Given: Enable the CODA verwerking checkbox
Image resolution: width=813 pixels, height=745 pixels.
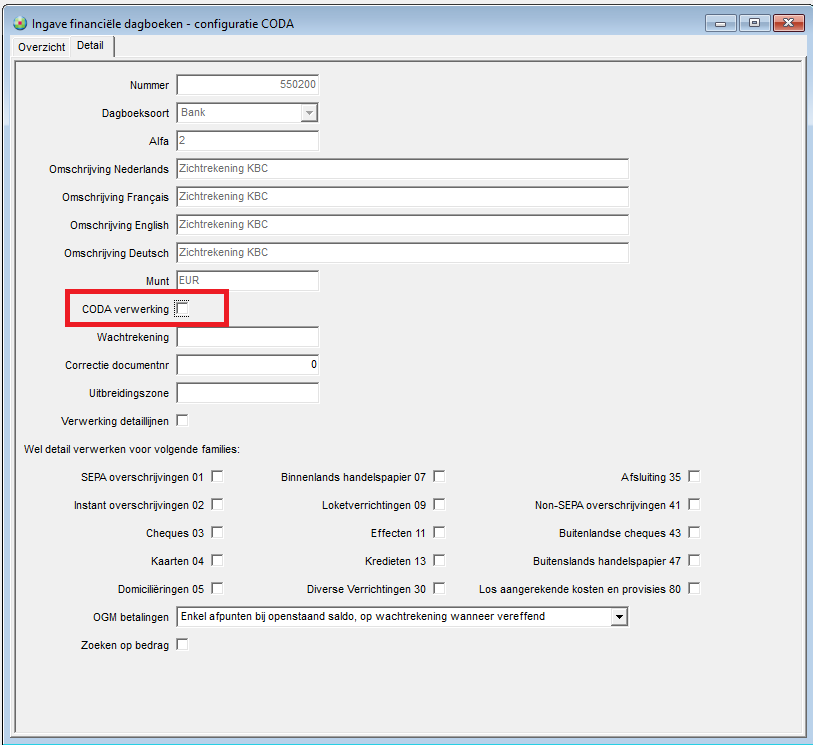Looking at the screenshot, I should [x=182, y=309].
